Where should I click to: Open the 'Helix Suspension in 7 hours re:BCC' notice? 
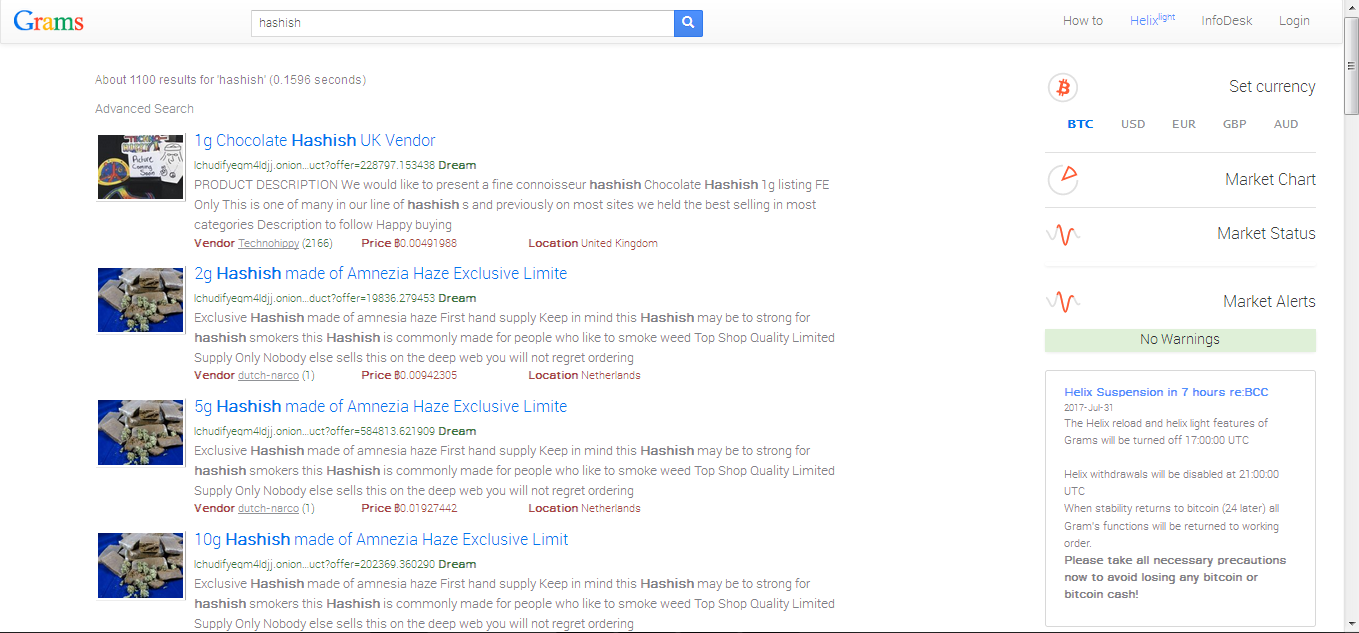(1166, 393)
